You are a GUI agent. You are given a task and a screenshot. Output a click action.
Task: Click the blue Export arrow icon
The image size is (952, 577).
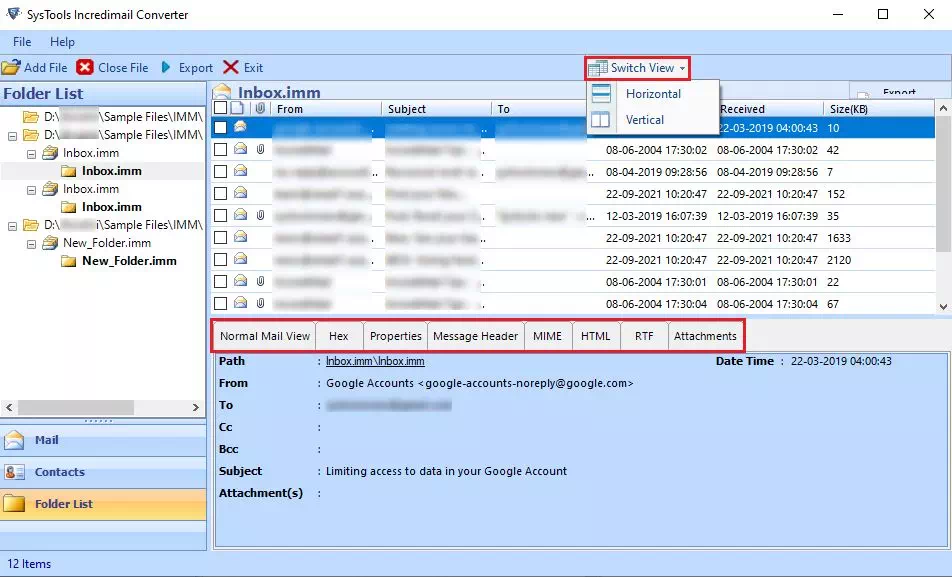pos(166,67)
